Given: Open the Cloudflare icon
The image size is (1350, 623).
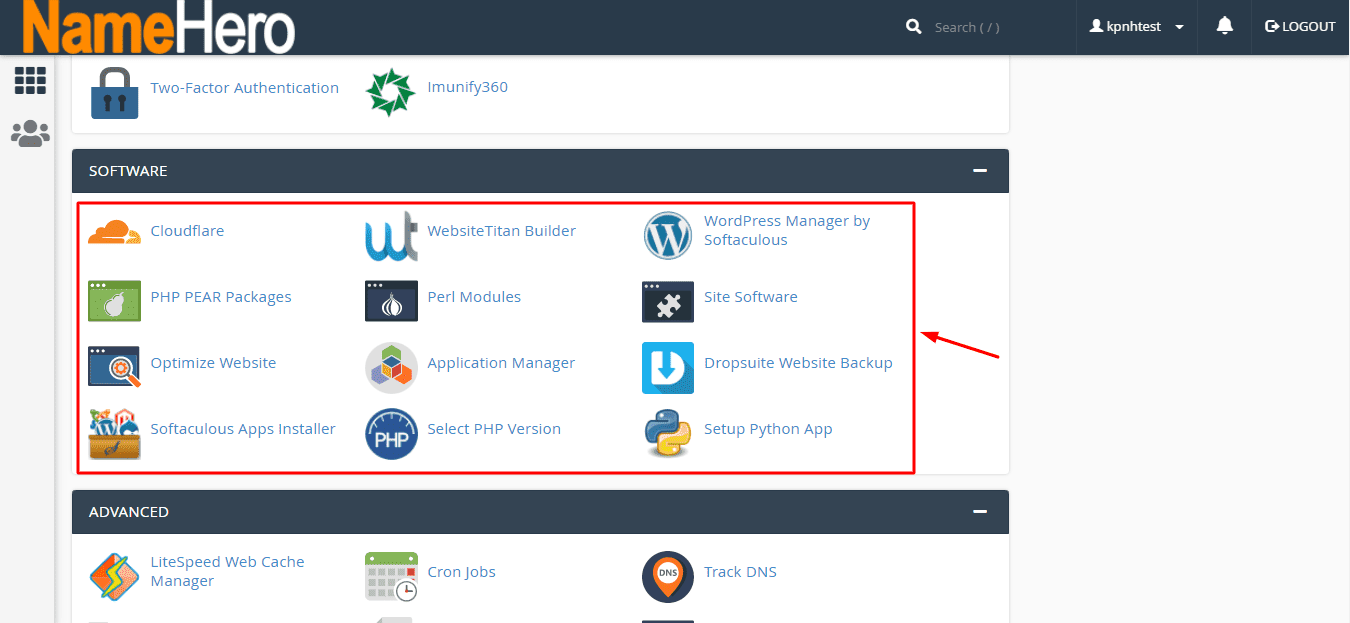Looking at the screenshot, I should point(114,232).
